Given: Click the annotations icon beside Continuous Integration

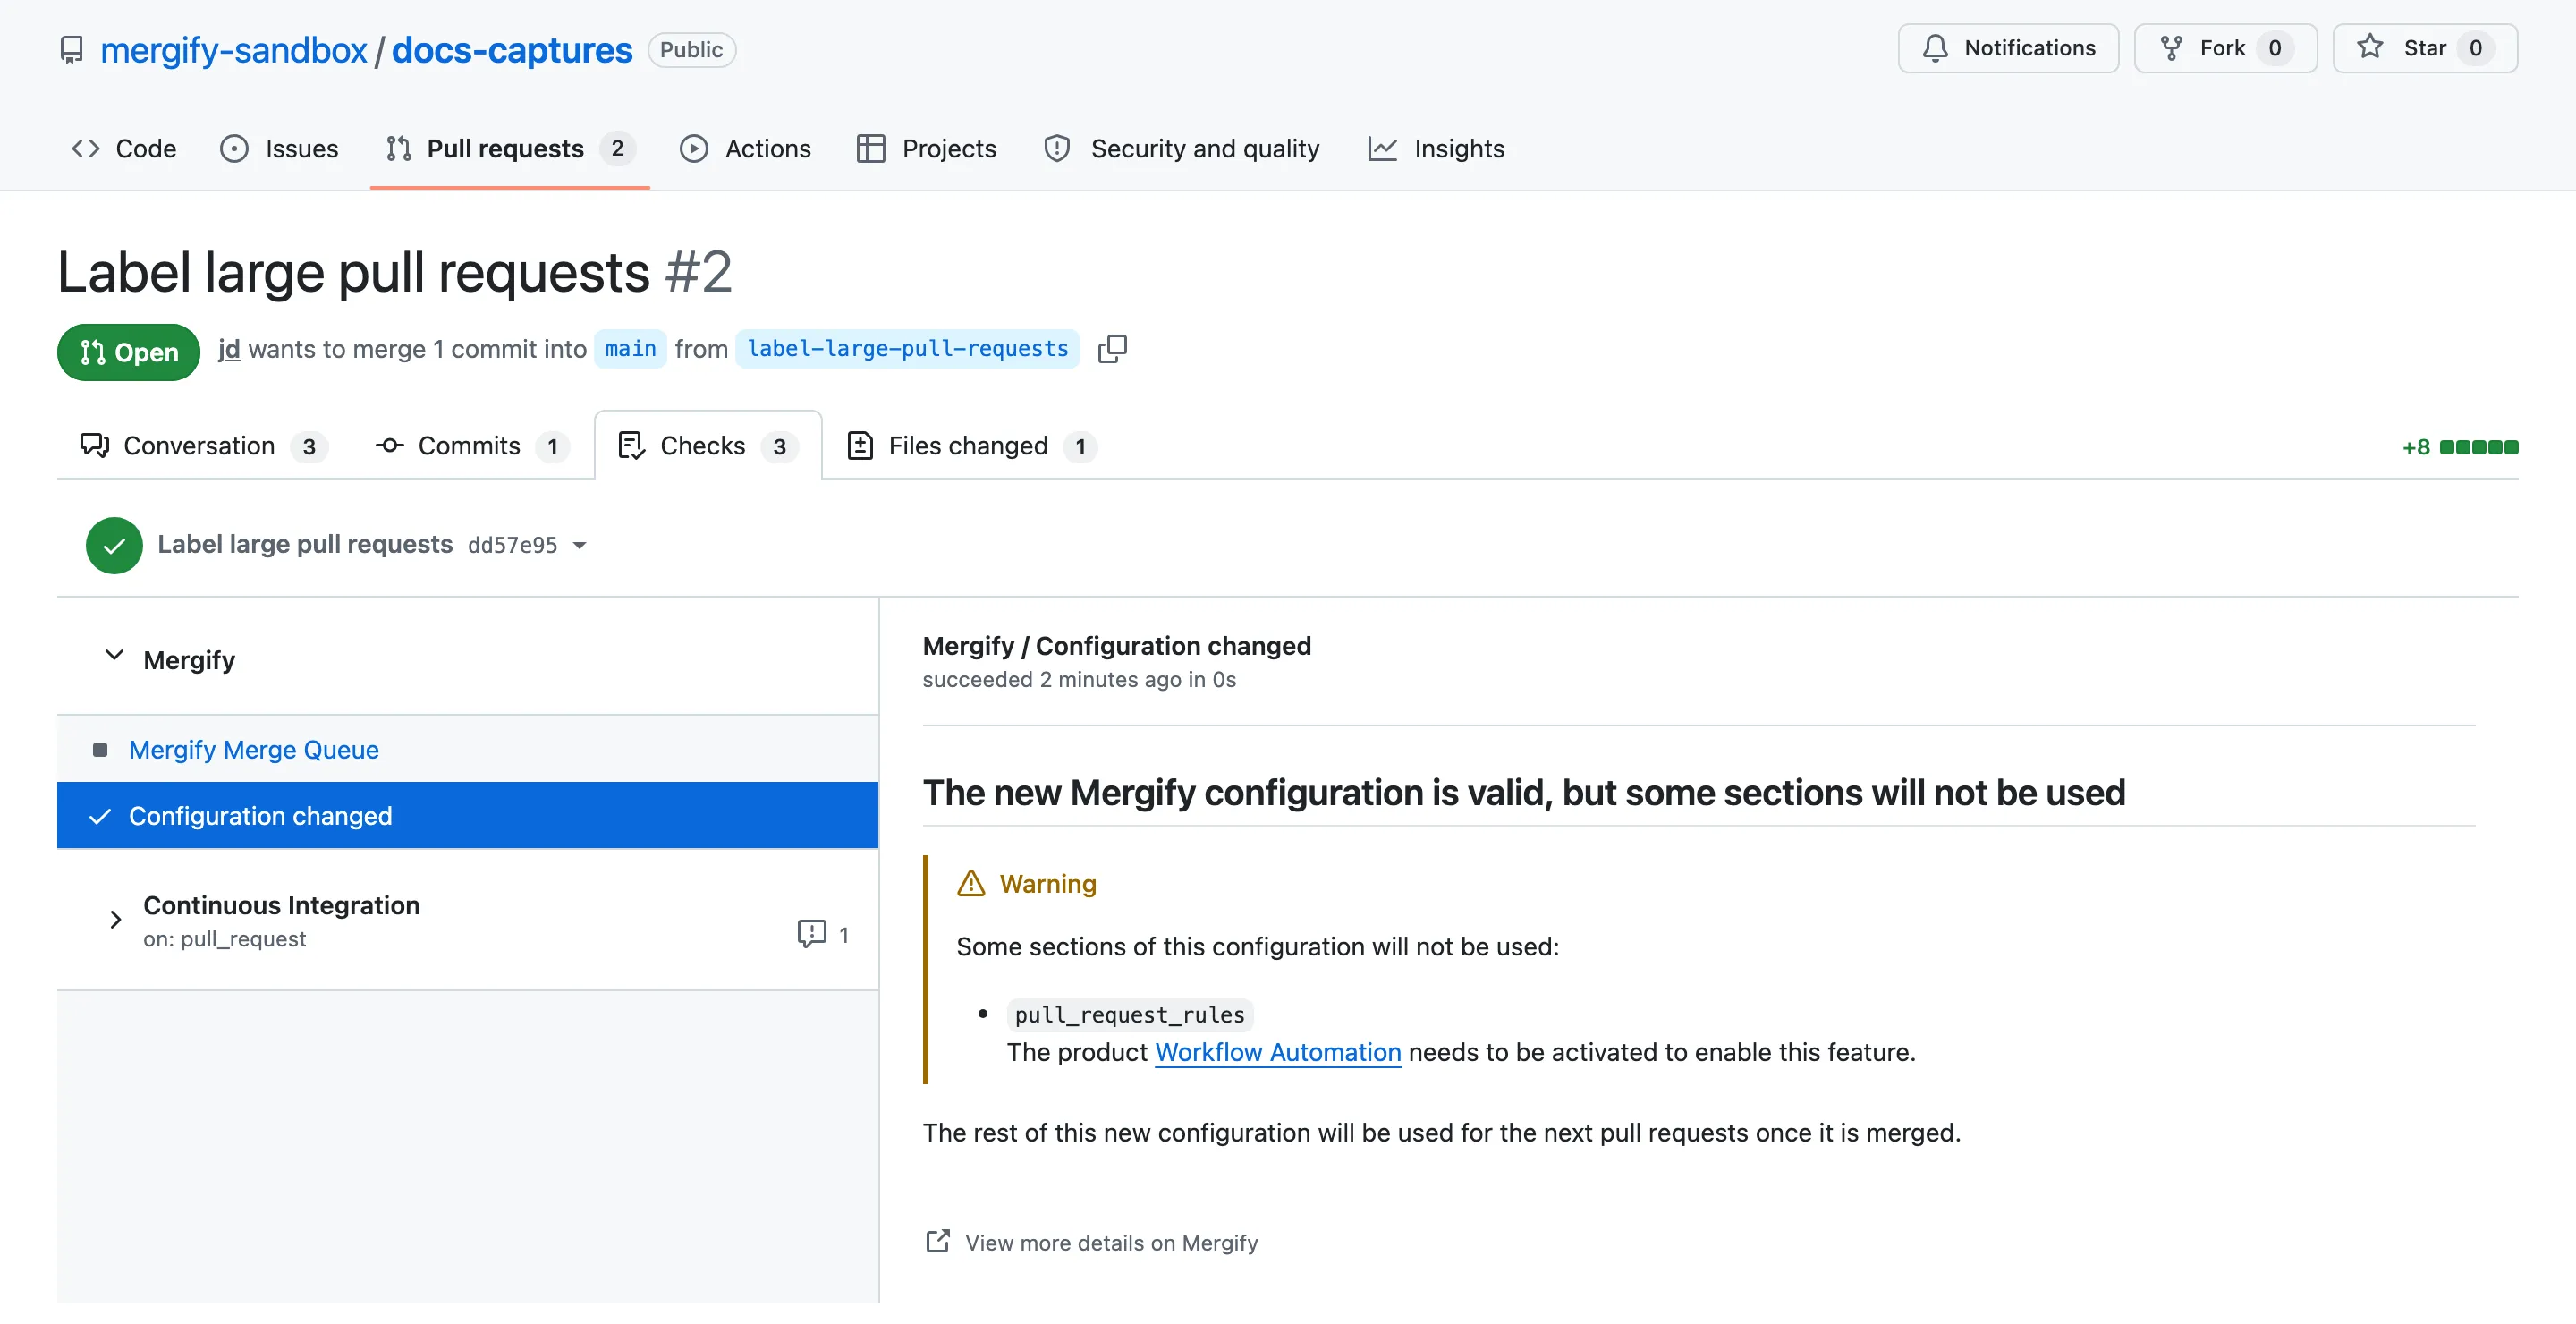Looking at the screenshot, I should click(811, 933).
